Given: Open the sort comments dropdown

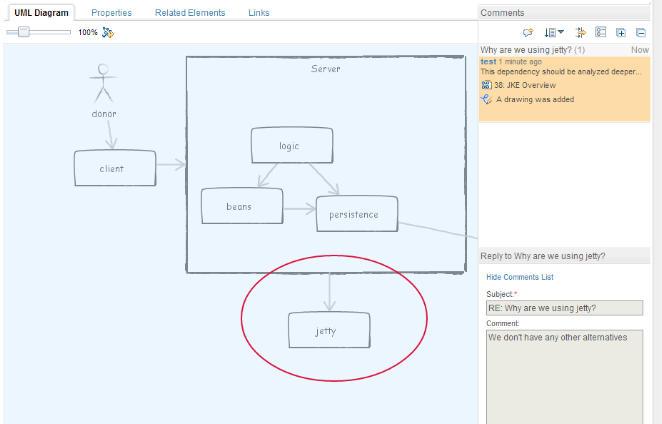Looking at the screenshot, I should coord(553,33).
